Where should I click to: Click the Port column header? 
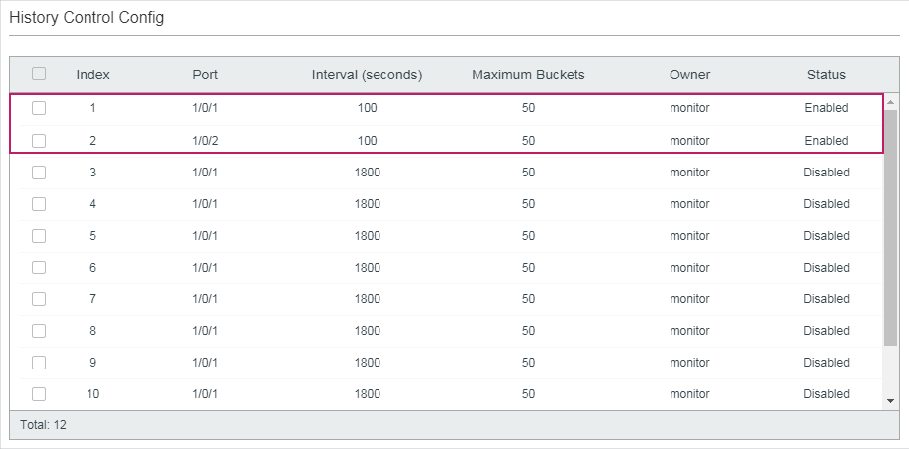point(205,75)
